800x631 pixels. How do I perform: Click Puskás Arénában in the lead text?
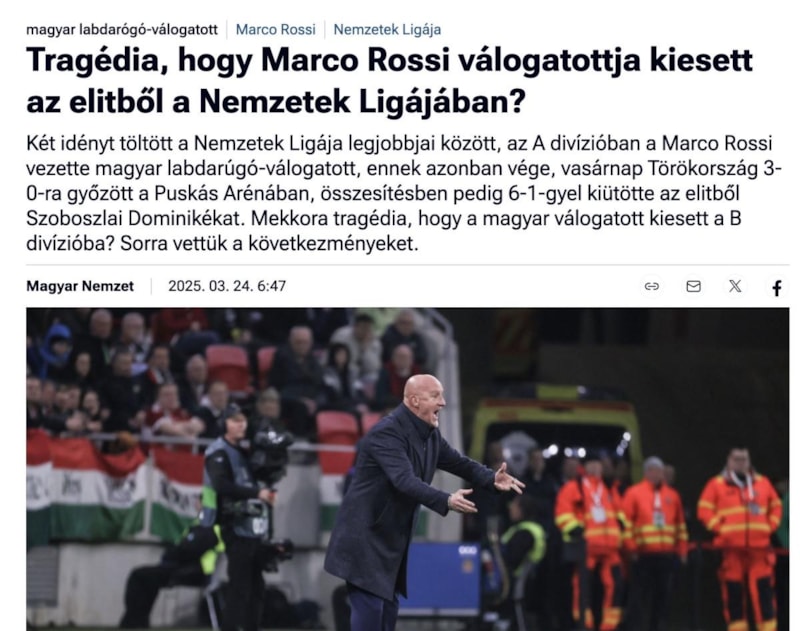pyautogui.click(x=232, y=194)
